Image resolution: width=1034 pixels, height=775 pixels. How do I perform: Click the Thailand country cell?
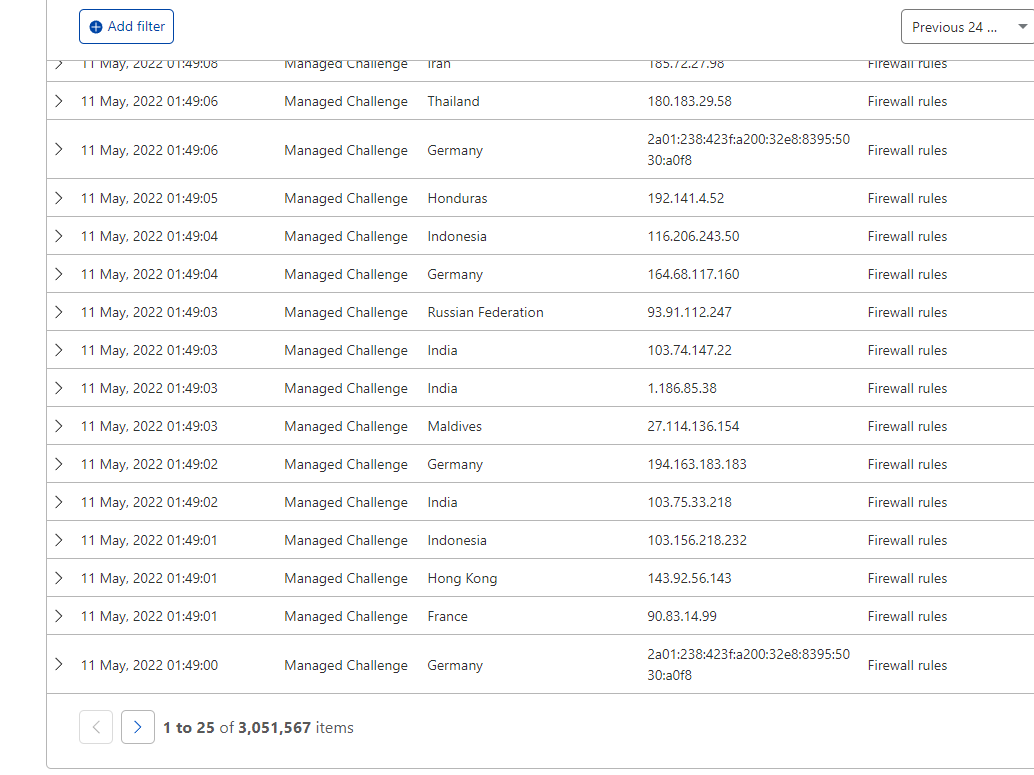pyautogui.click(x=453, y=101)
